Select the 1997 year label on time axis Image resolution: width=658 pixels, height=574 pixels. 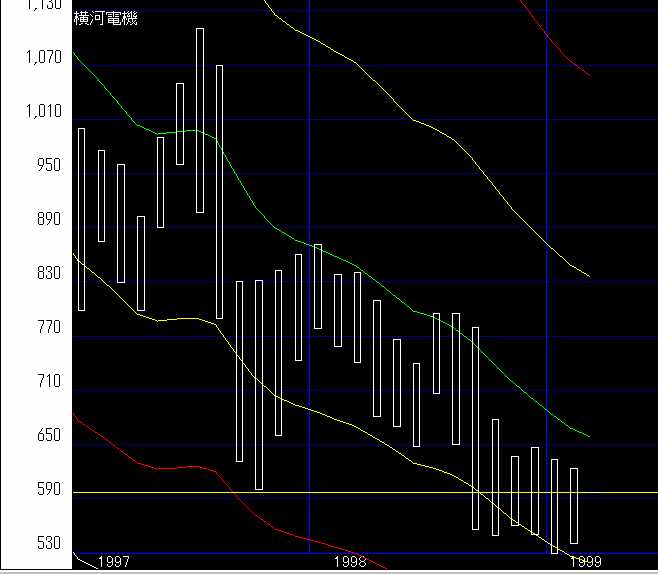(x=113, y=562)
